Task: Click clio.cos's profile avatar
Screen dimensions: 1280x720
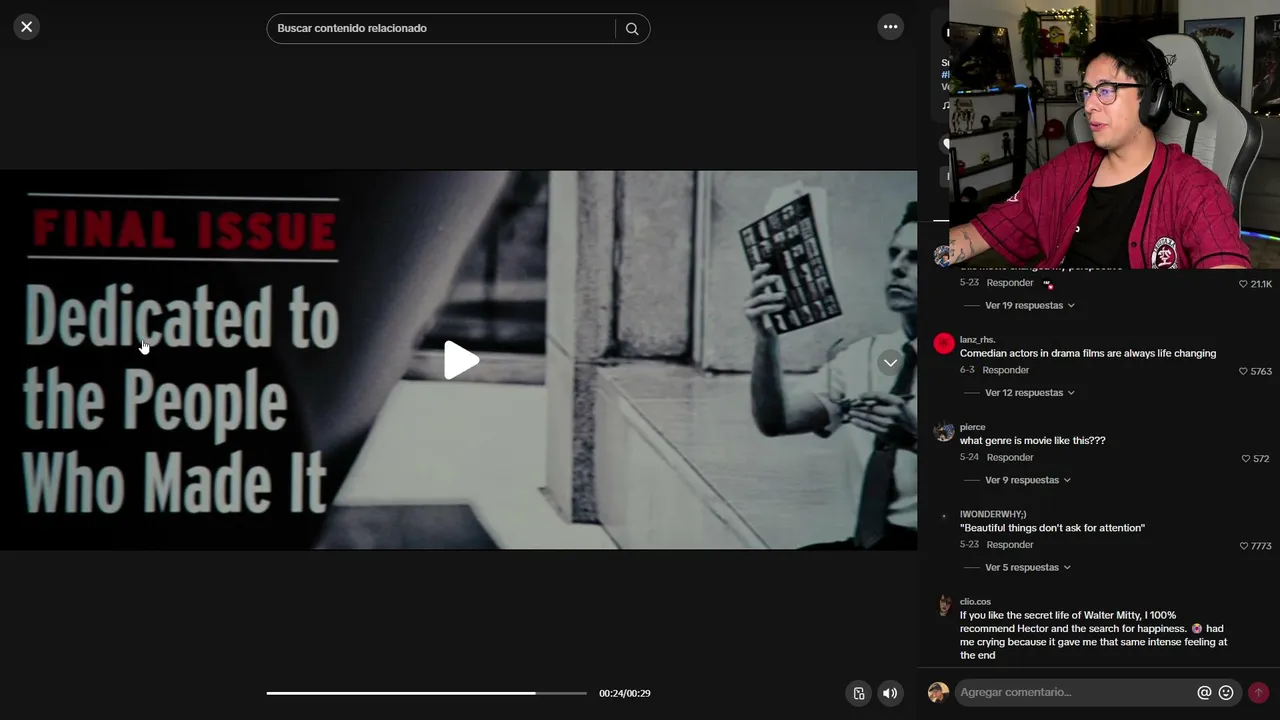Action: click(944, 606)
